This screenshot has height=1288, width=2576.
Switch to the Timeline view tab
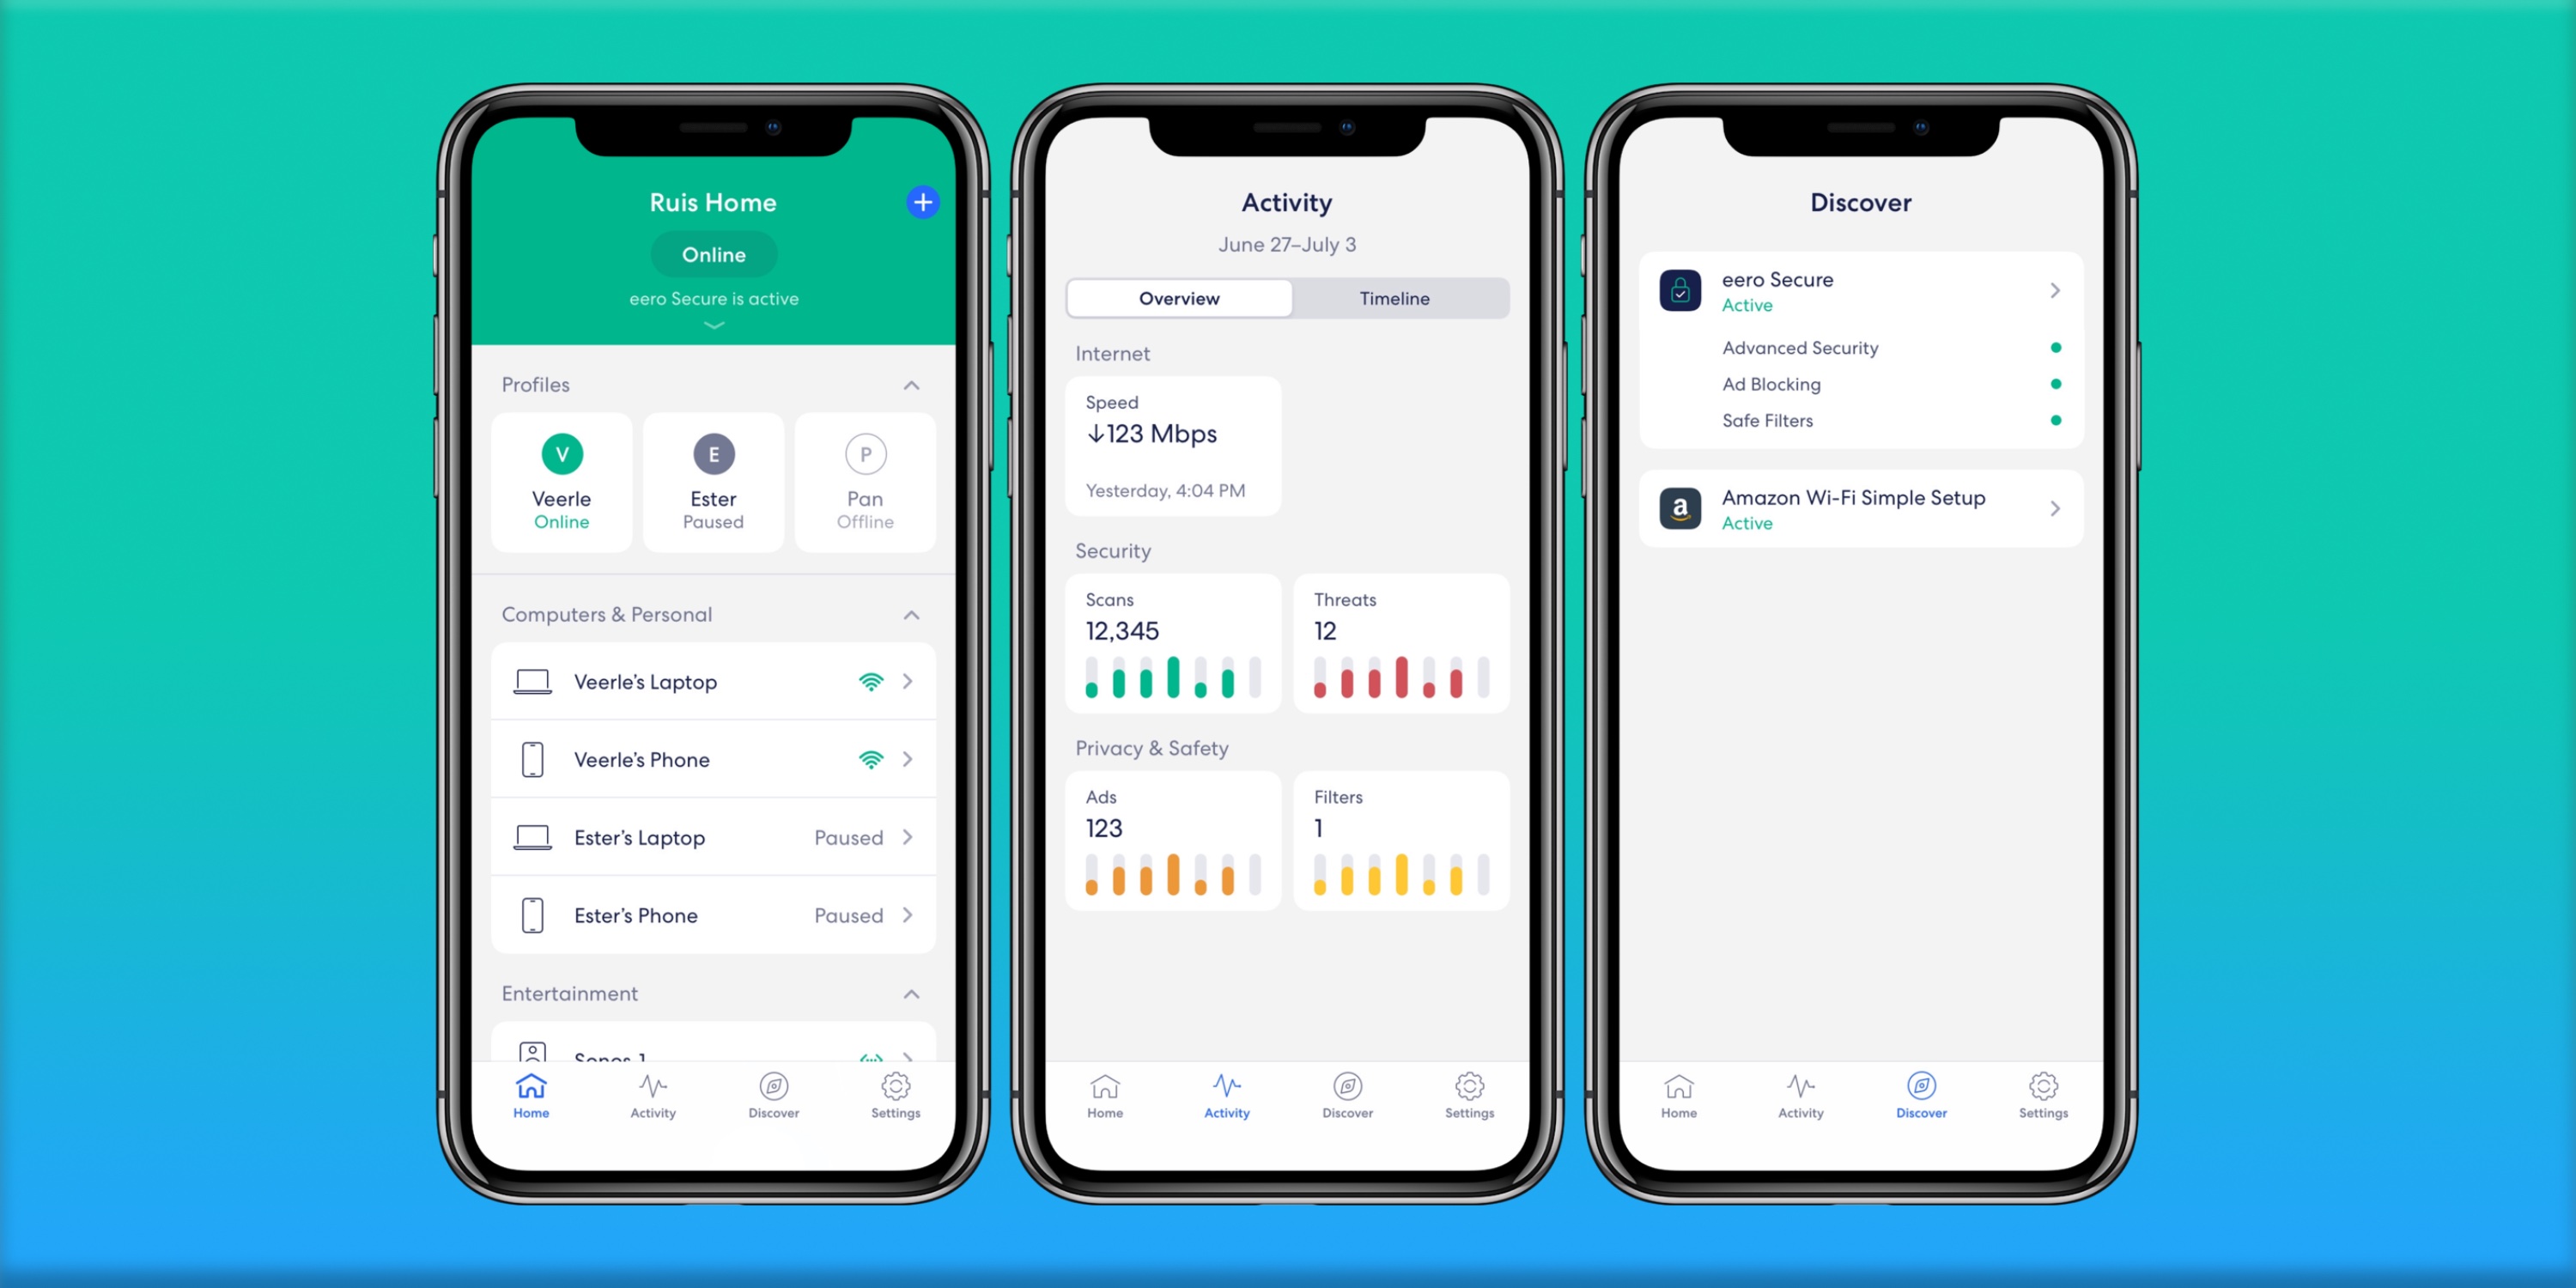click(x=1394, y=297)
